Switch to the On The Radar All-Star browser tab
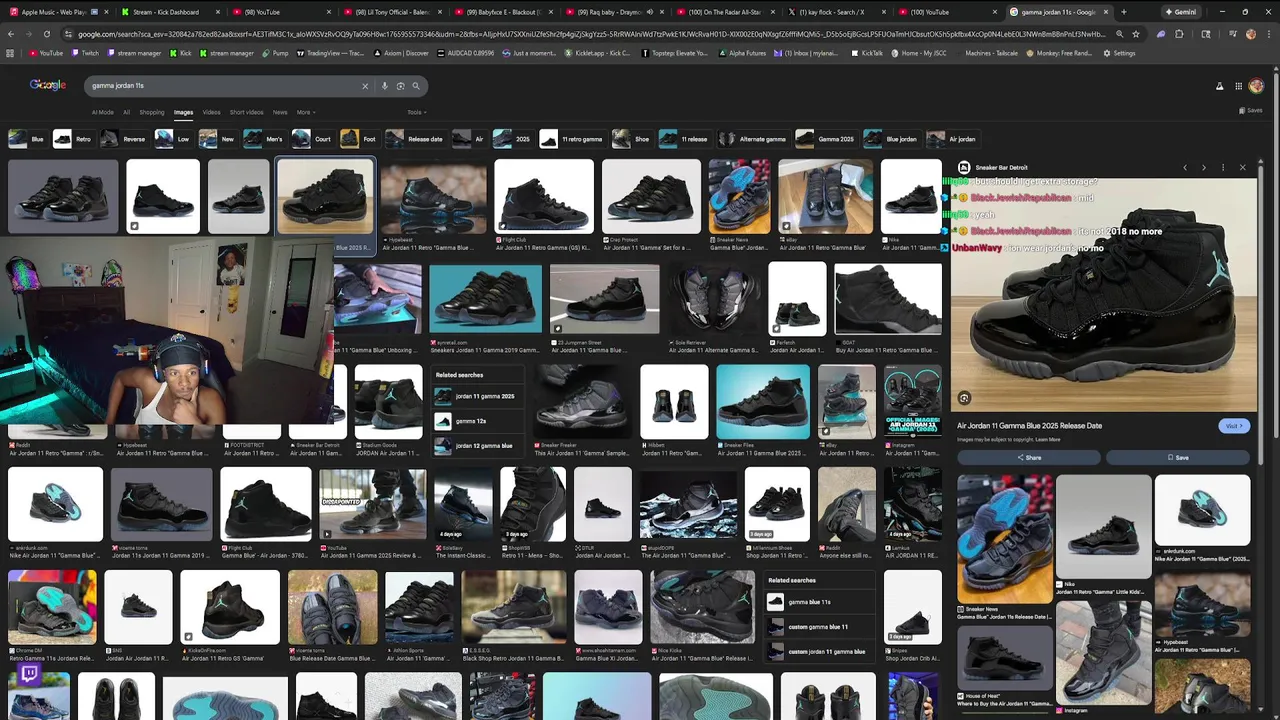The image size is (1280, 720). (725, 12)
